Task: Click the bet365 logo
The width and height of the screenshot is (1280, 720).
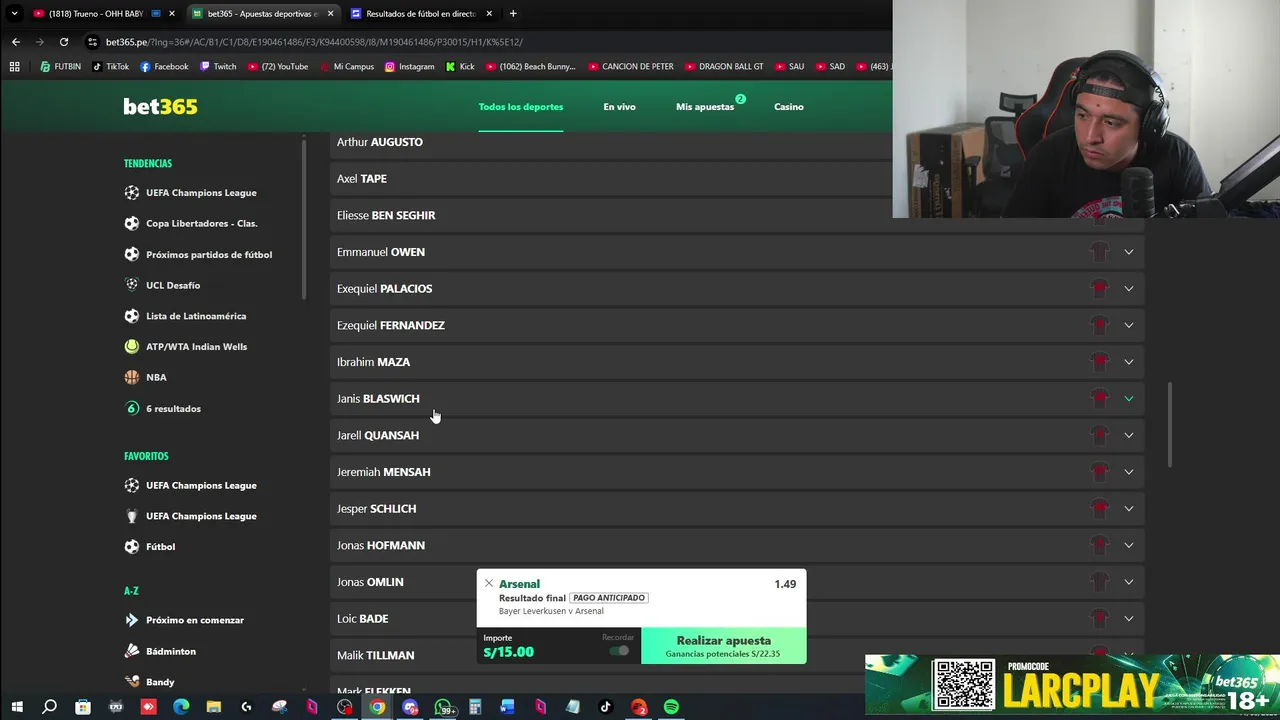Action: [160, 107]
